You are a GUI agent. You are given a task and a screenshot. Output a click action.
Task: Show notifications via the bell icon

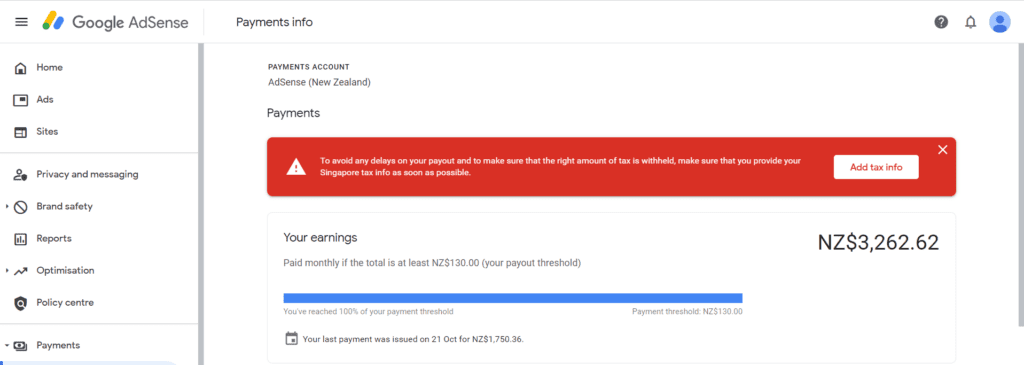(x=971, y=22)
